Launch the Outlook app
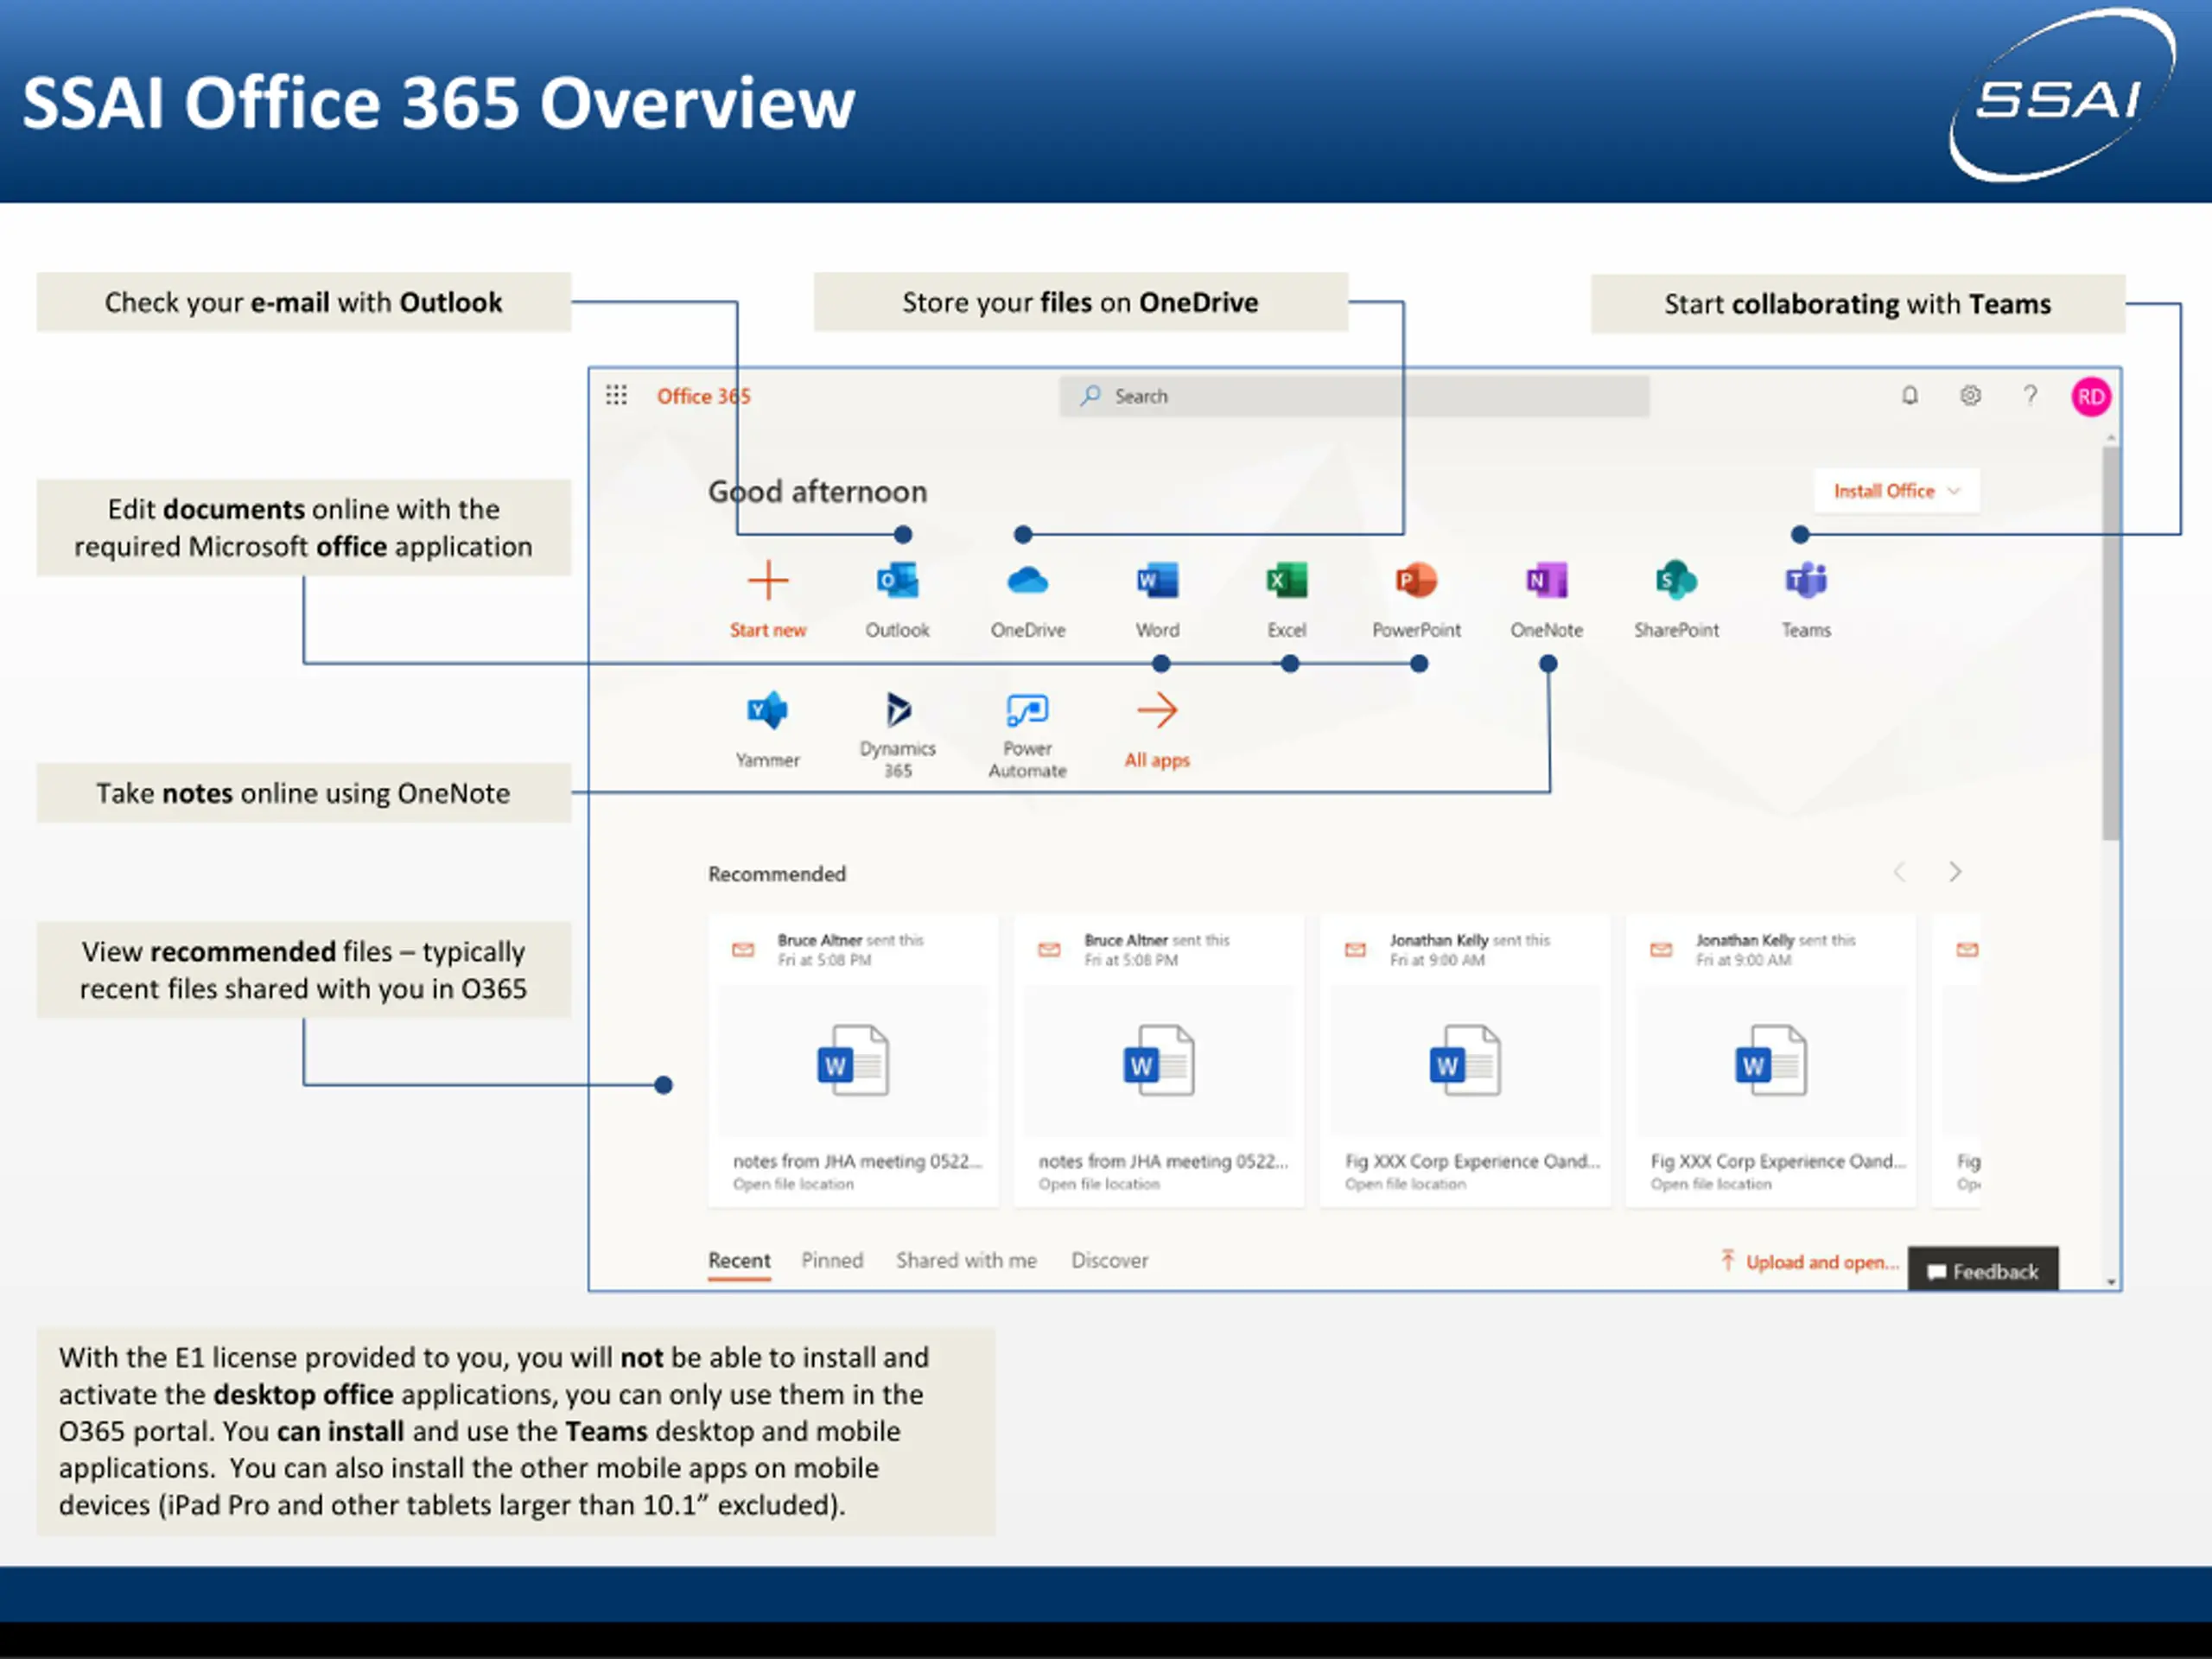Viewport: 2212px width, 1659px height. tap(897, 598)
